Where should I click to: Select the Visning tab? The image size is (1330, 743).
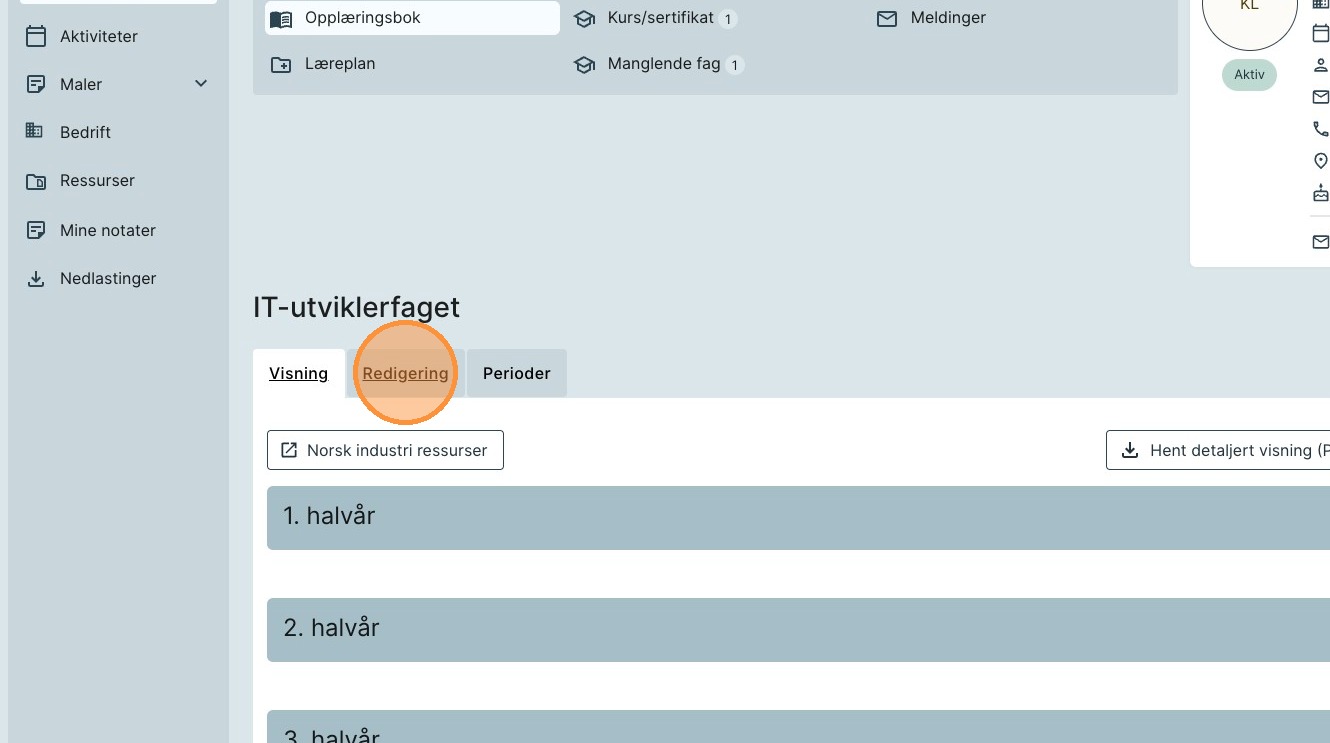click(298, 373)
